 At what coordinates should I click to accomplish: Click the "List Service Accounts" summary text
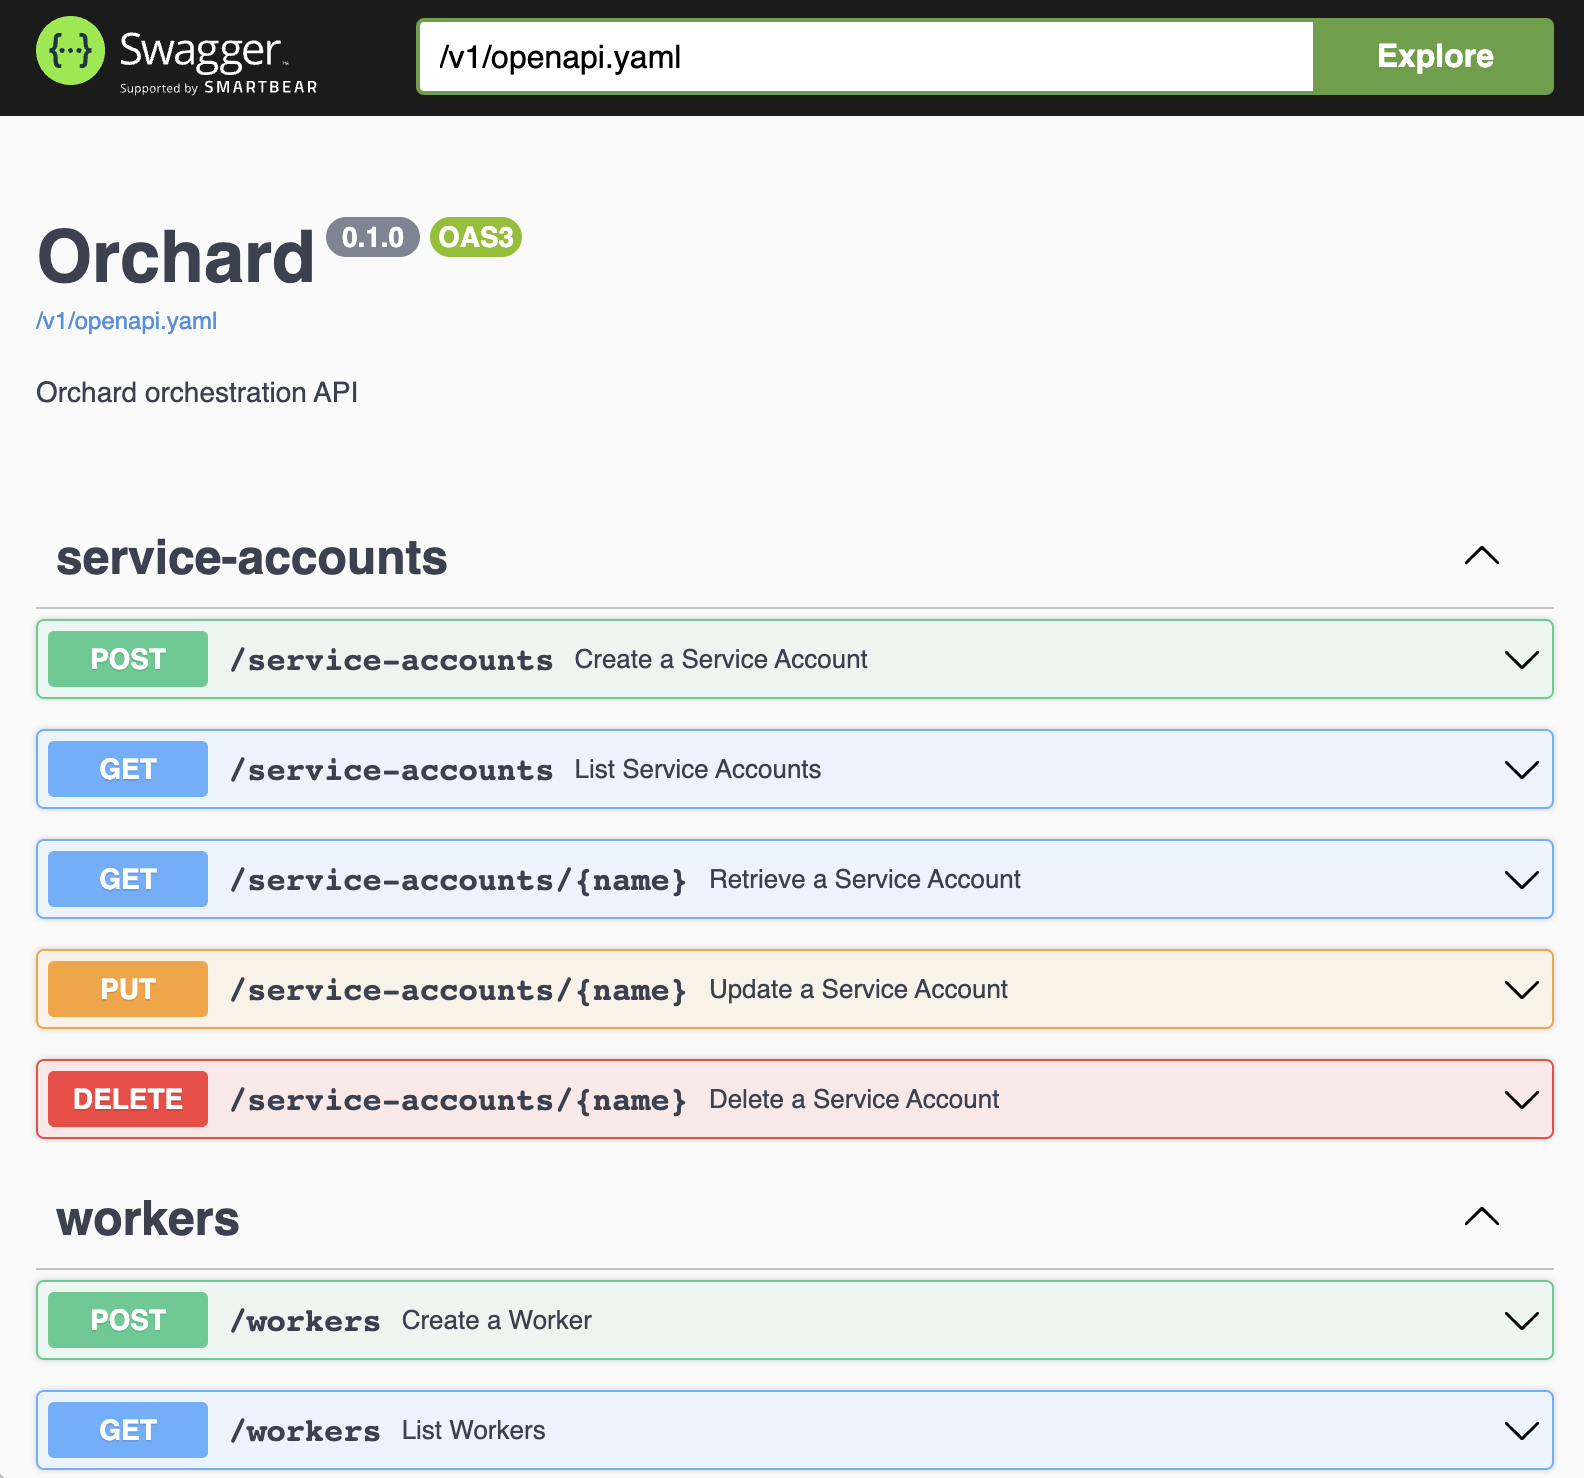[698, 769]
